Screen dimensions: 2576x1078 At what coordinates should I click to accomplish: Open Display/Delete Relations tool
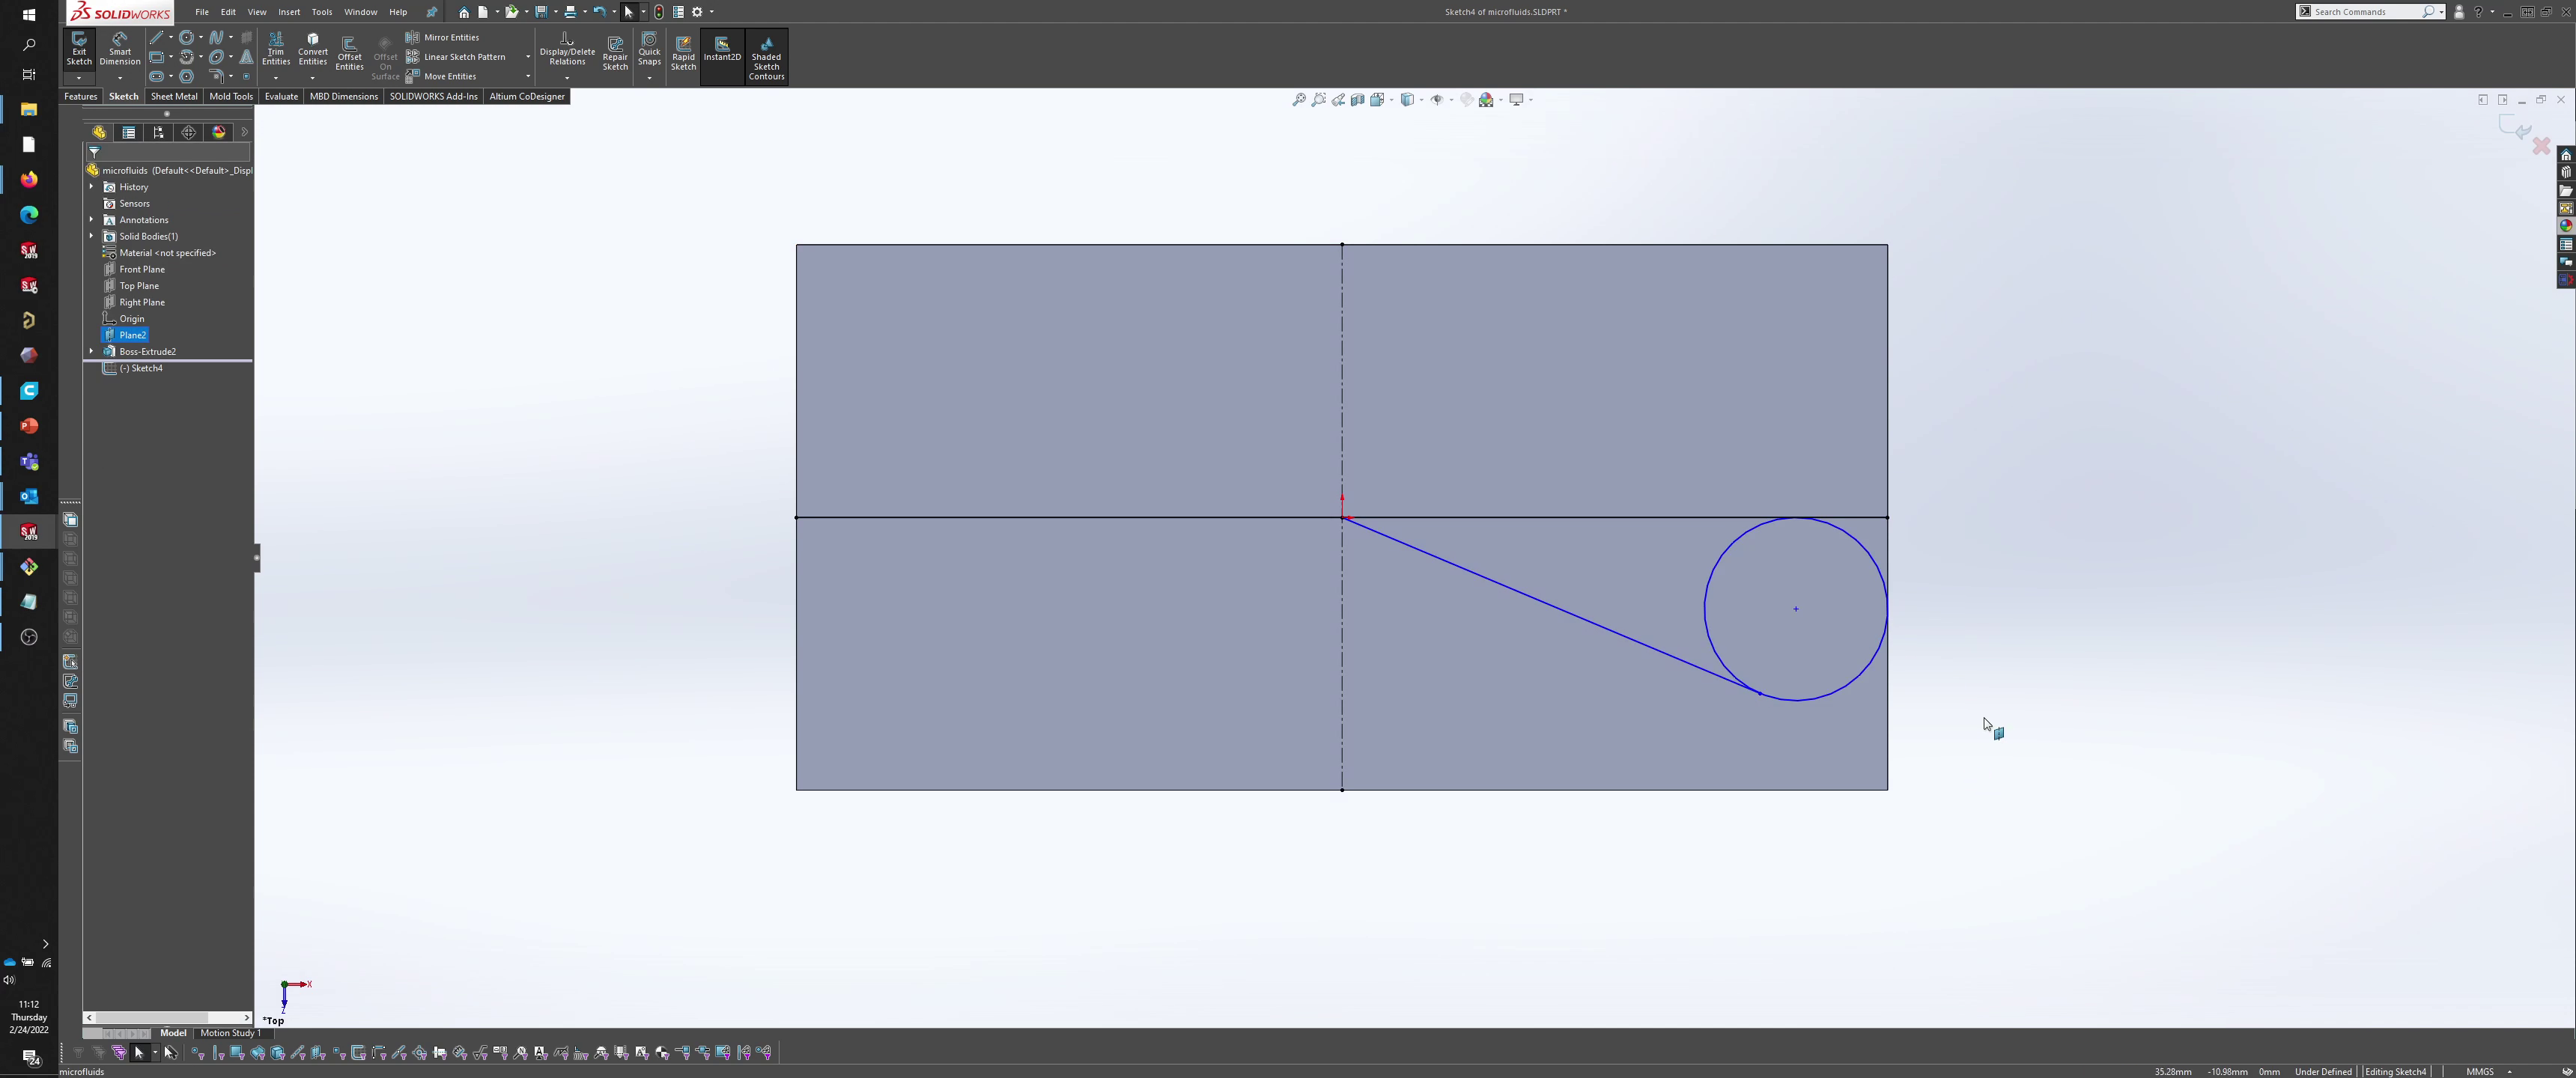click(567, 50)
